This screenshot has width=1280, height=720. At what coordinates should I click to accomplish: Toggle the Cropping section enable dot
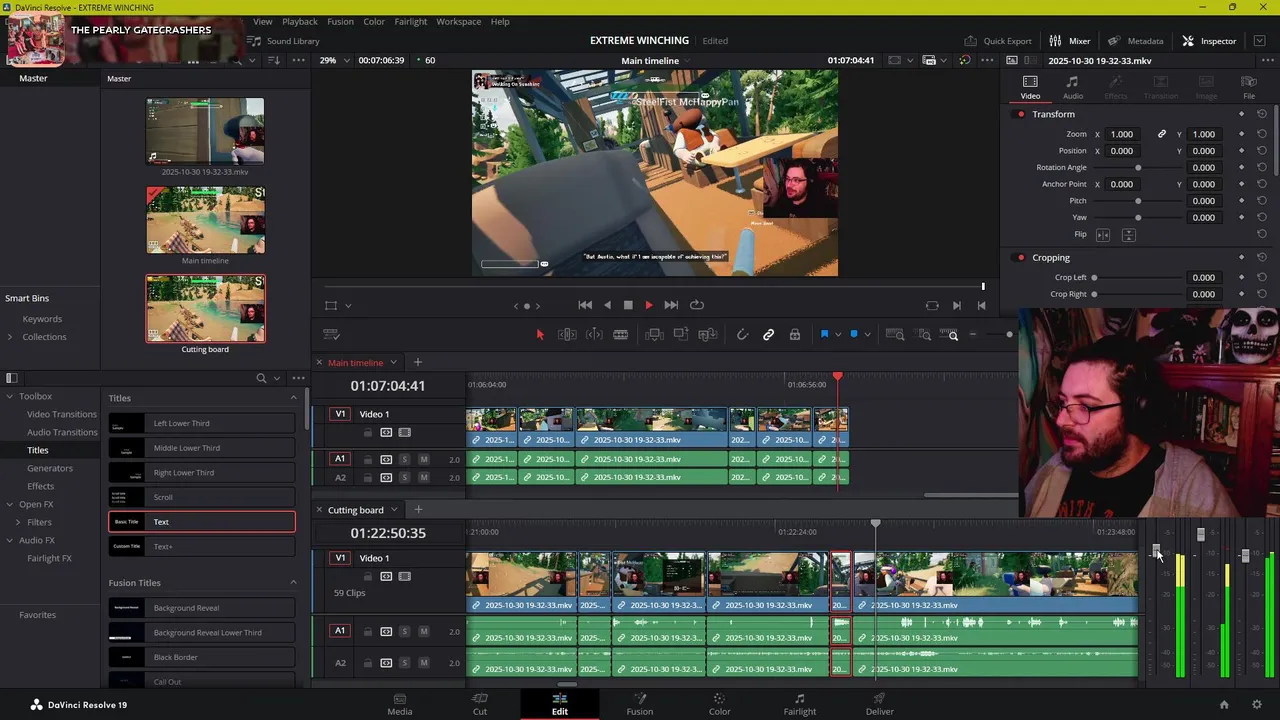coord(1020,258)
